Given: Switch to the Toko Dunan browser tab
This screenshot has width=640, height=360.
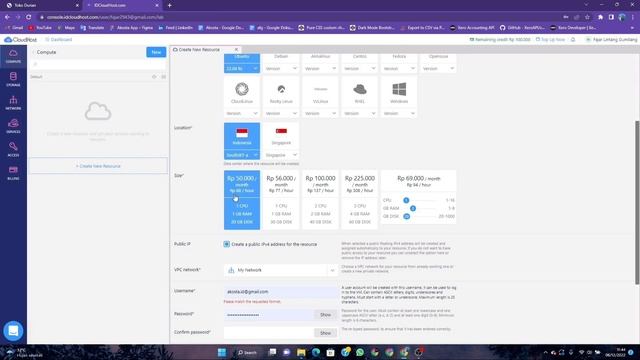Looking at the screenshot, I should 42,5.
